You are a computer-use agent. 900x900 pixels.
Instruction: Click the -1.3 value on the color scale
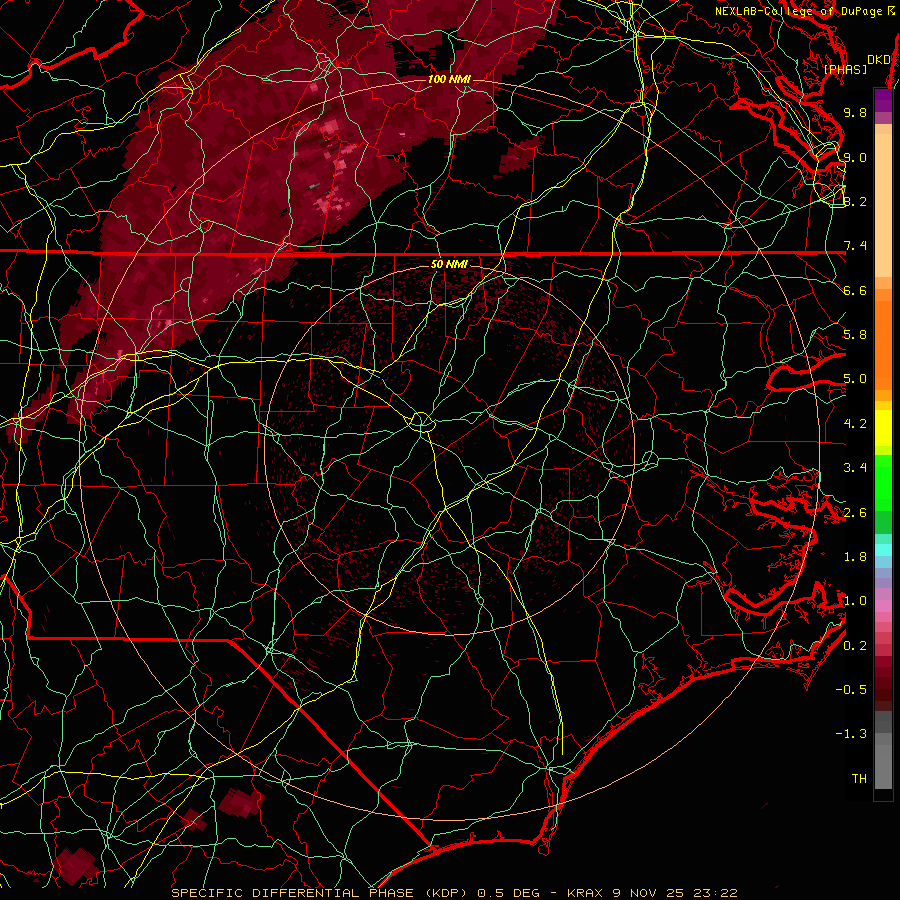852,734
